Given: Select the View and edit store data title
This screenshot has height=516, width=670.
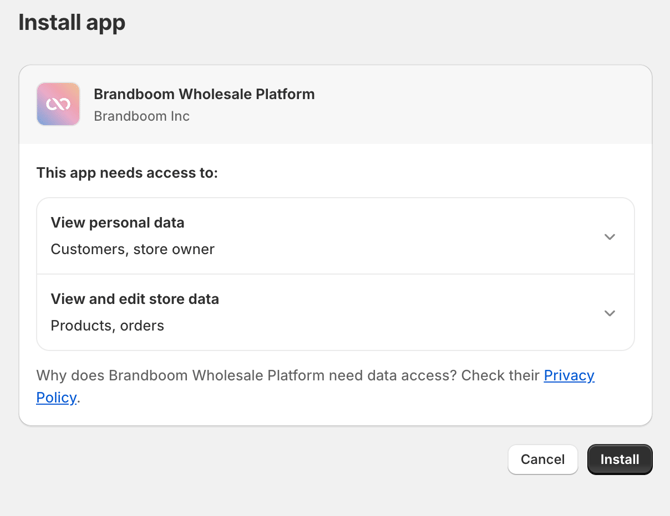Looking at the screenshot, I should click(x=134, y=299).
